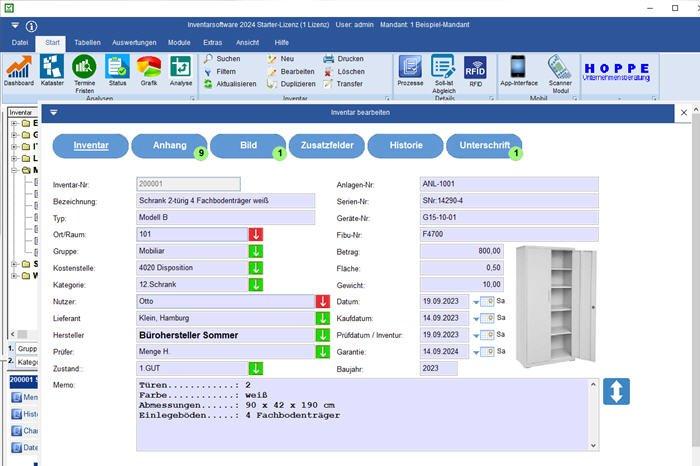Open the Ort/Raum selection with red arrow
The width and height of the screenshot is (700, 466).
257,234
